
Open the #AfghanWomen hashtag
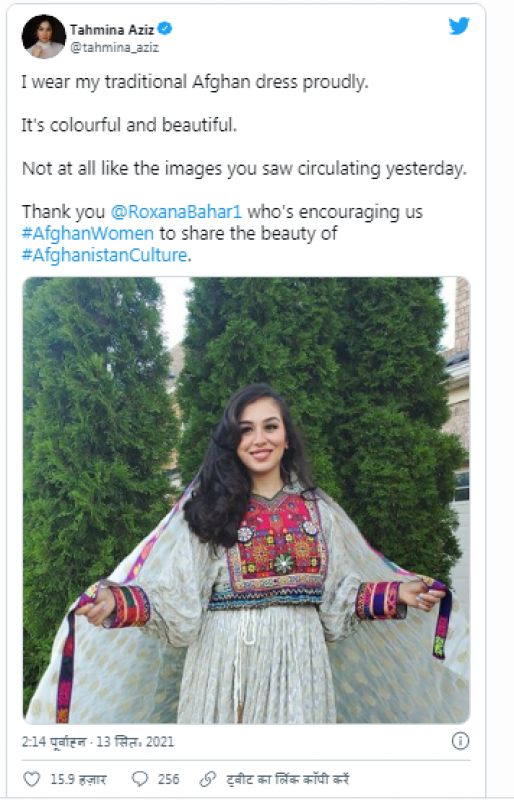point(87,233)
